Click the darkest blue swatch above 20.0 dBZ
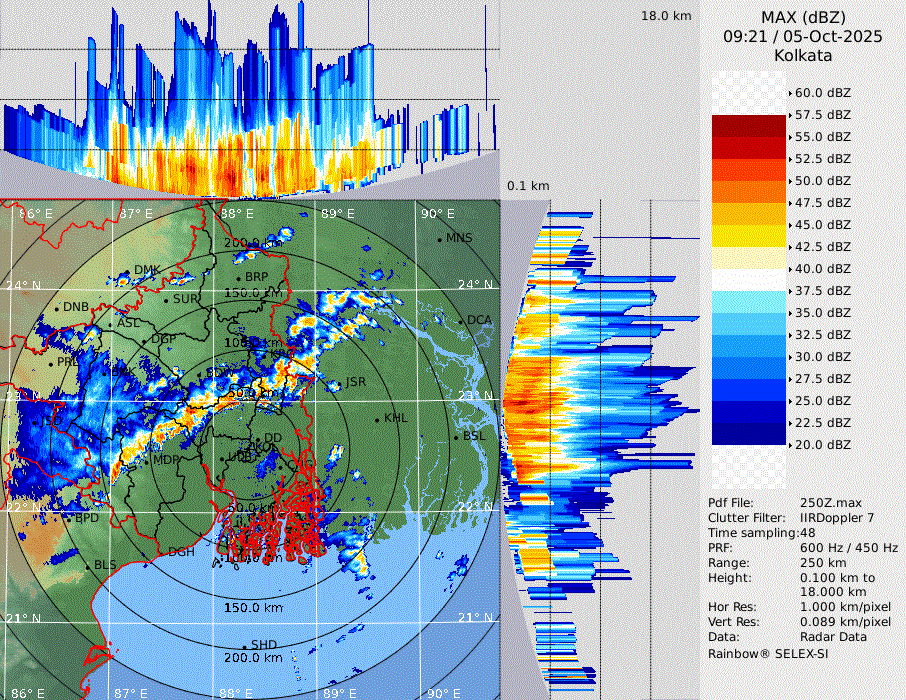Viewport: 906px width, 700px height. point(749,433)
